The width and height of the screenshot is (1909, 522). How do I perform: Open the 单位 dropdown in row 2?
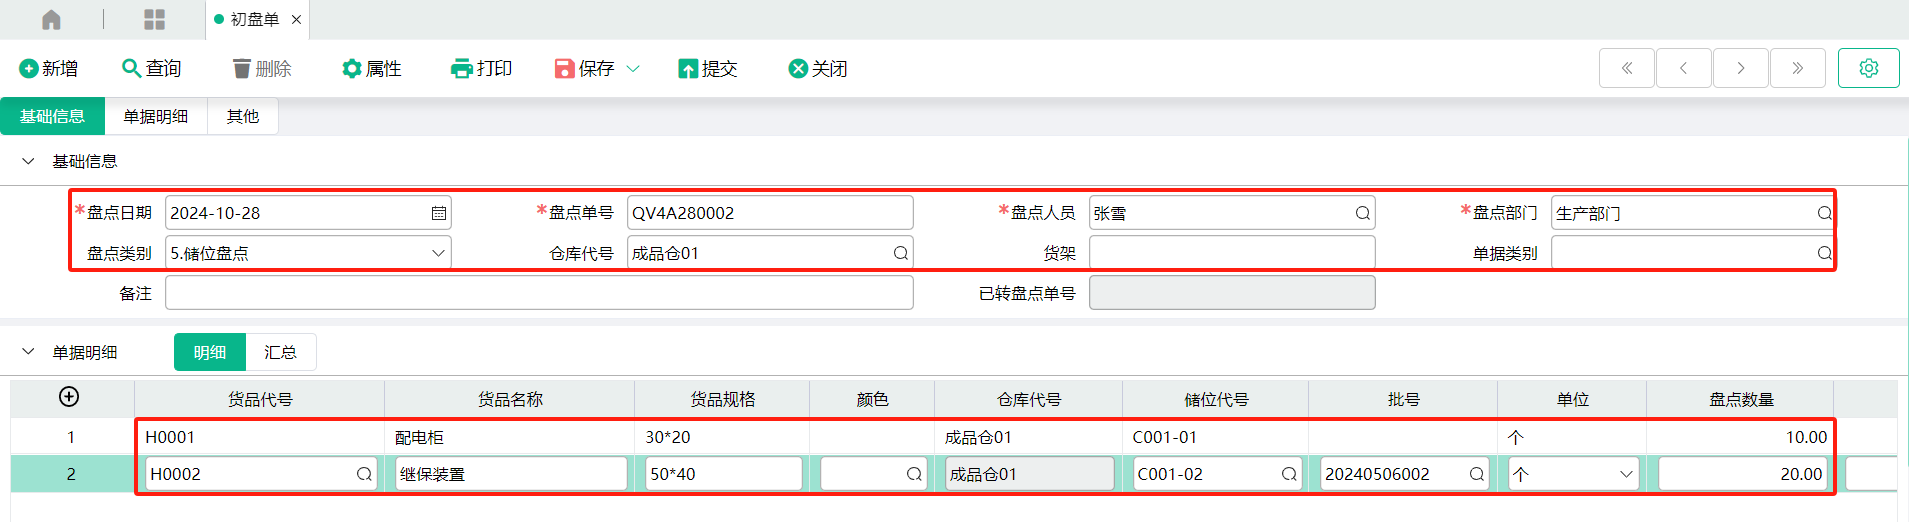point(1626,474)
